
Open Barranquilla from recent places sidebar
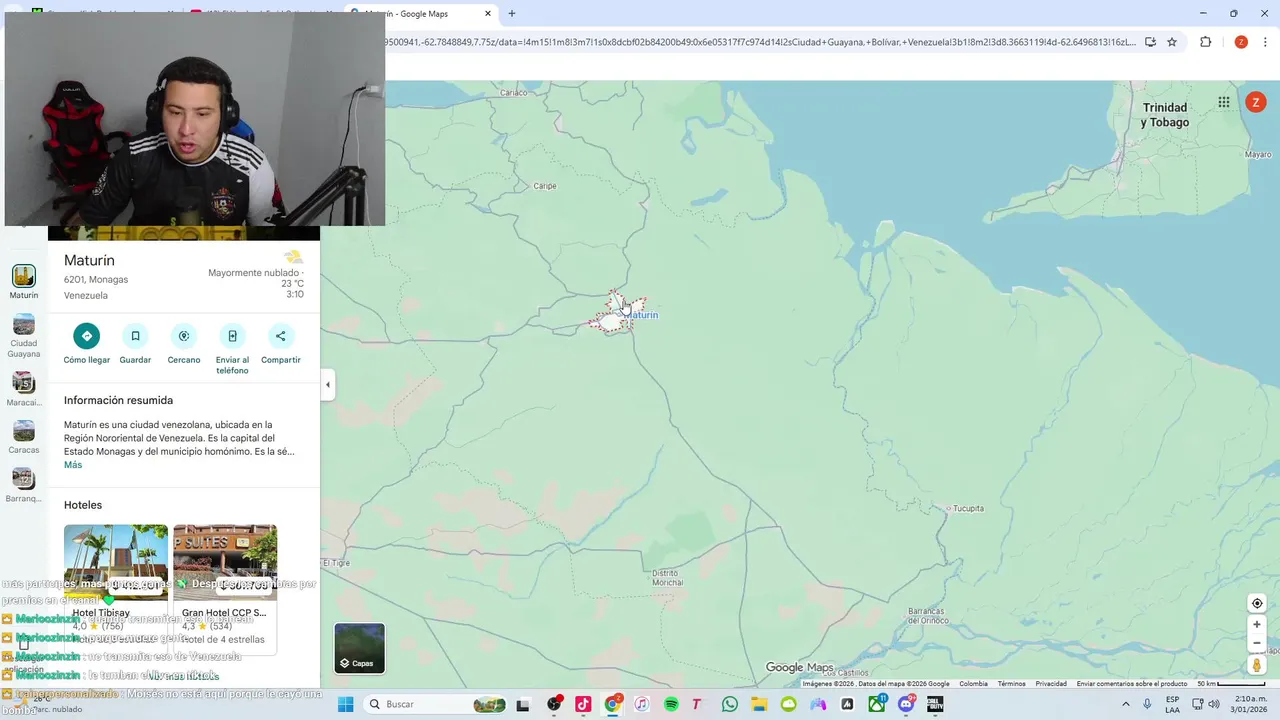pos(23,485)
